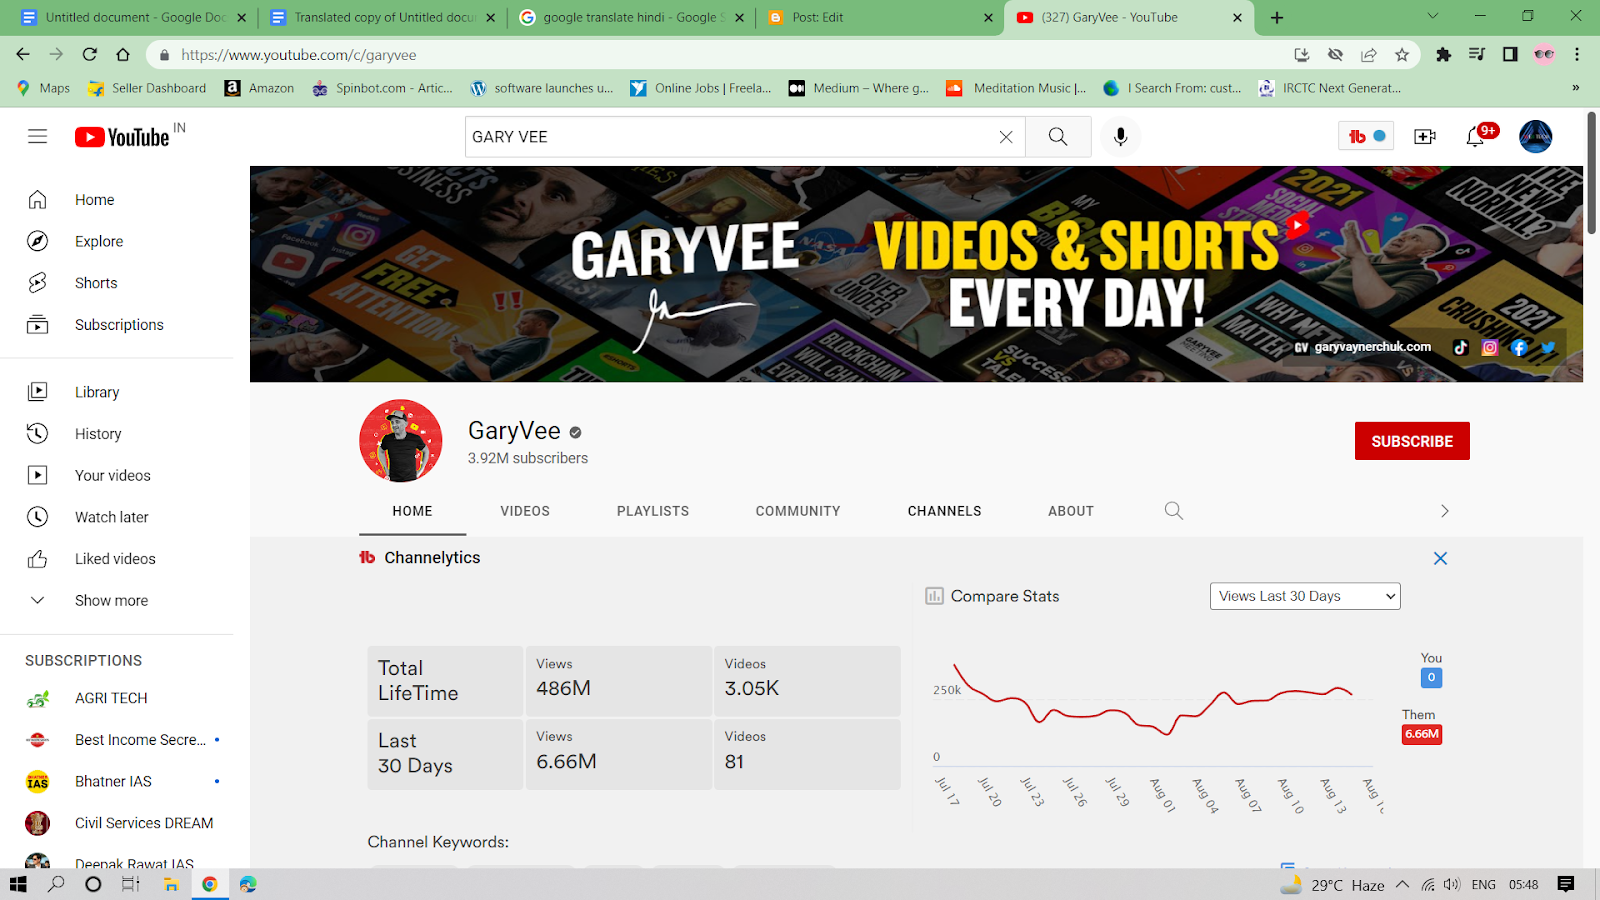Open the notifications bell
The width and height of the screenshot is (1600, 900).
click(x=1475, y=137)
